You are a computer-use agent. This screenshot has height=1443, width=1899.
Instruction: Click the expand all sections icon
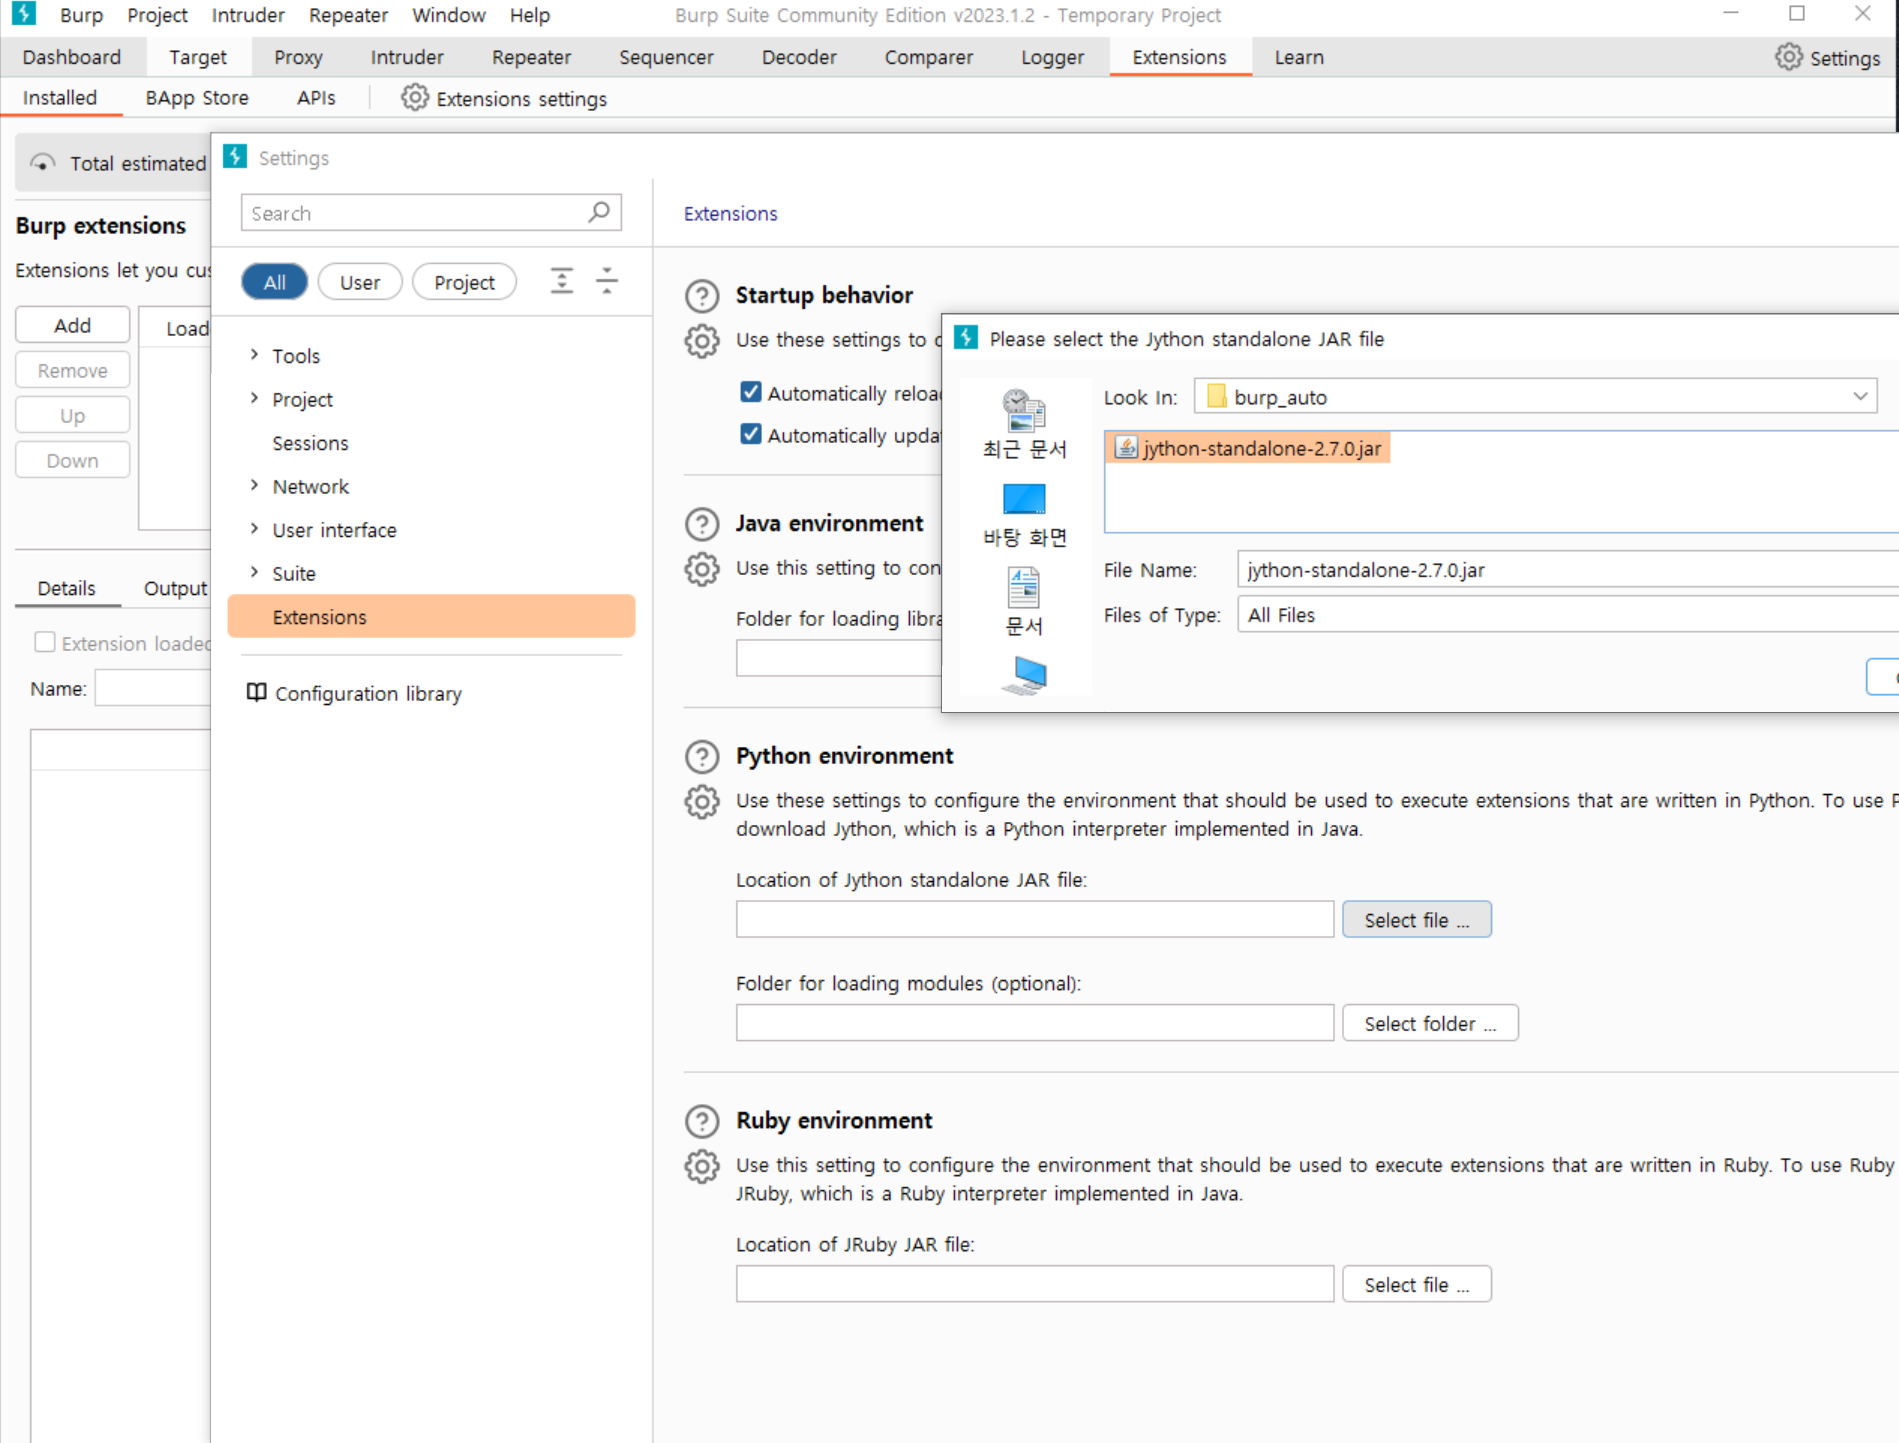[562, 281]
